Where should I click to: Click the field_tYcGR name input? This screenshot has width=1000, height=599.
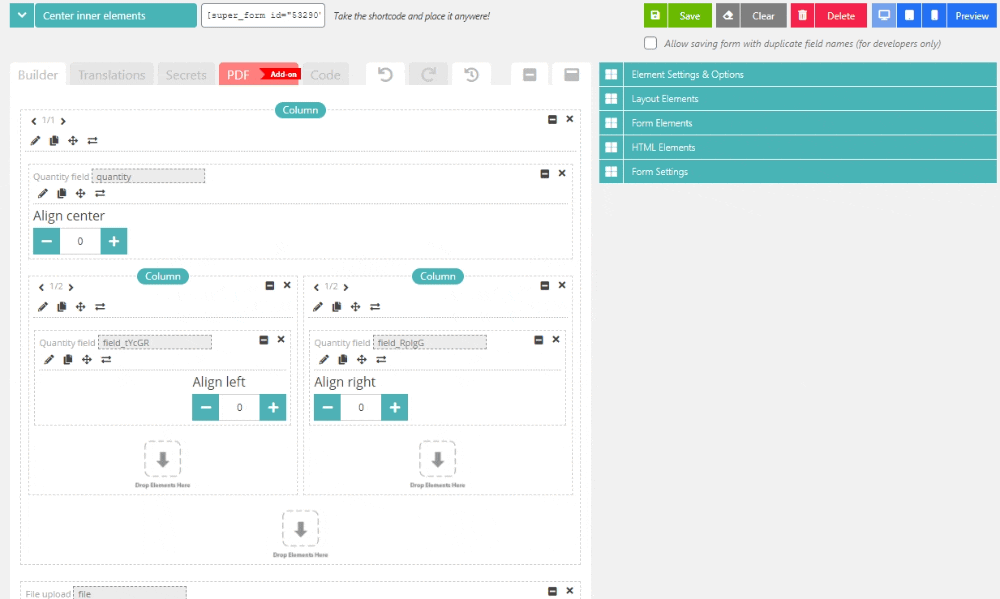point(154,342)
